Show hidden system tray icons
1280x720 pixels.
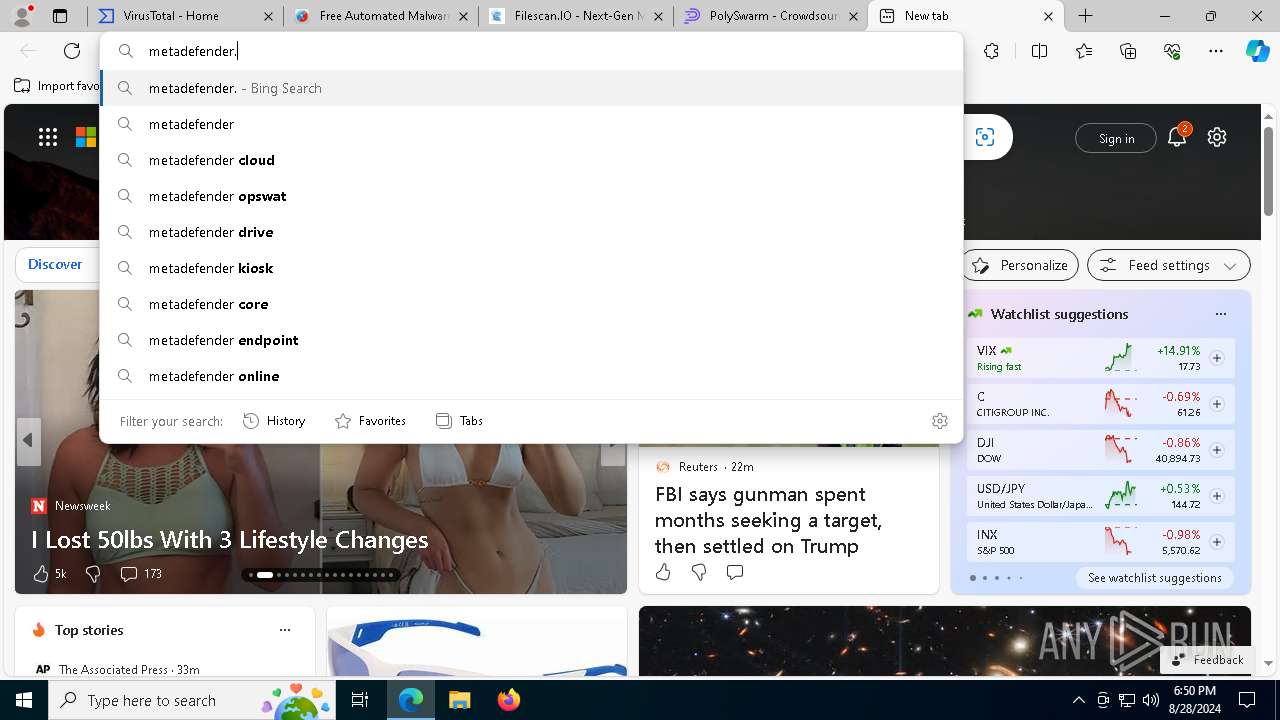pyautogui.click(x=1078, y=700)
